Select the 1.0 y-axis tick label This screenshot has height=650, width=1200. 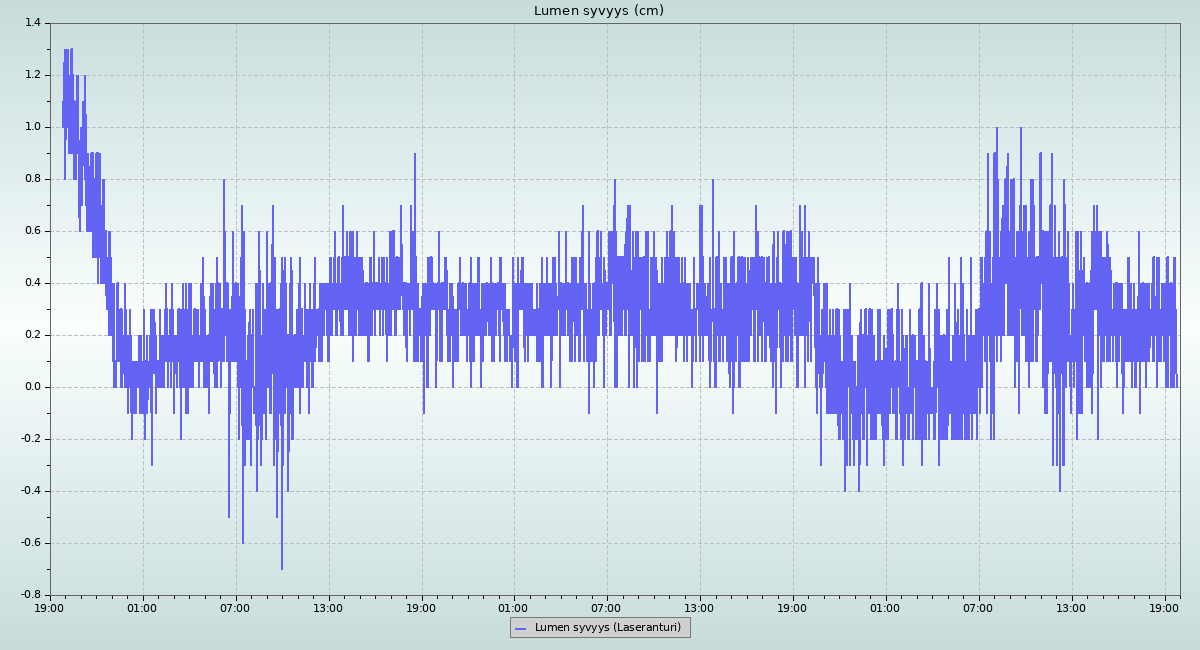point(32,127)
